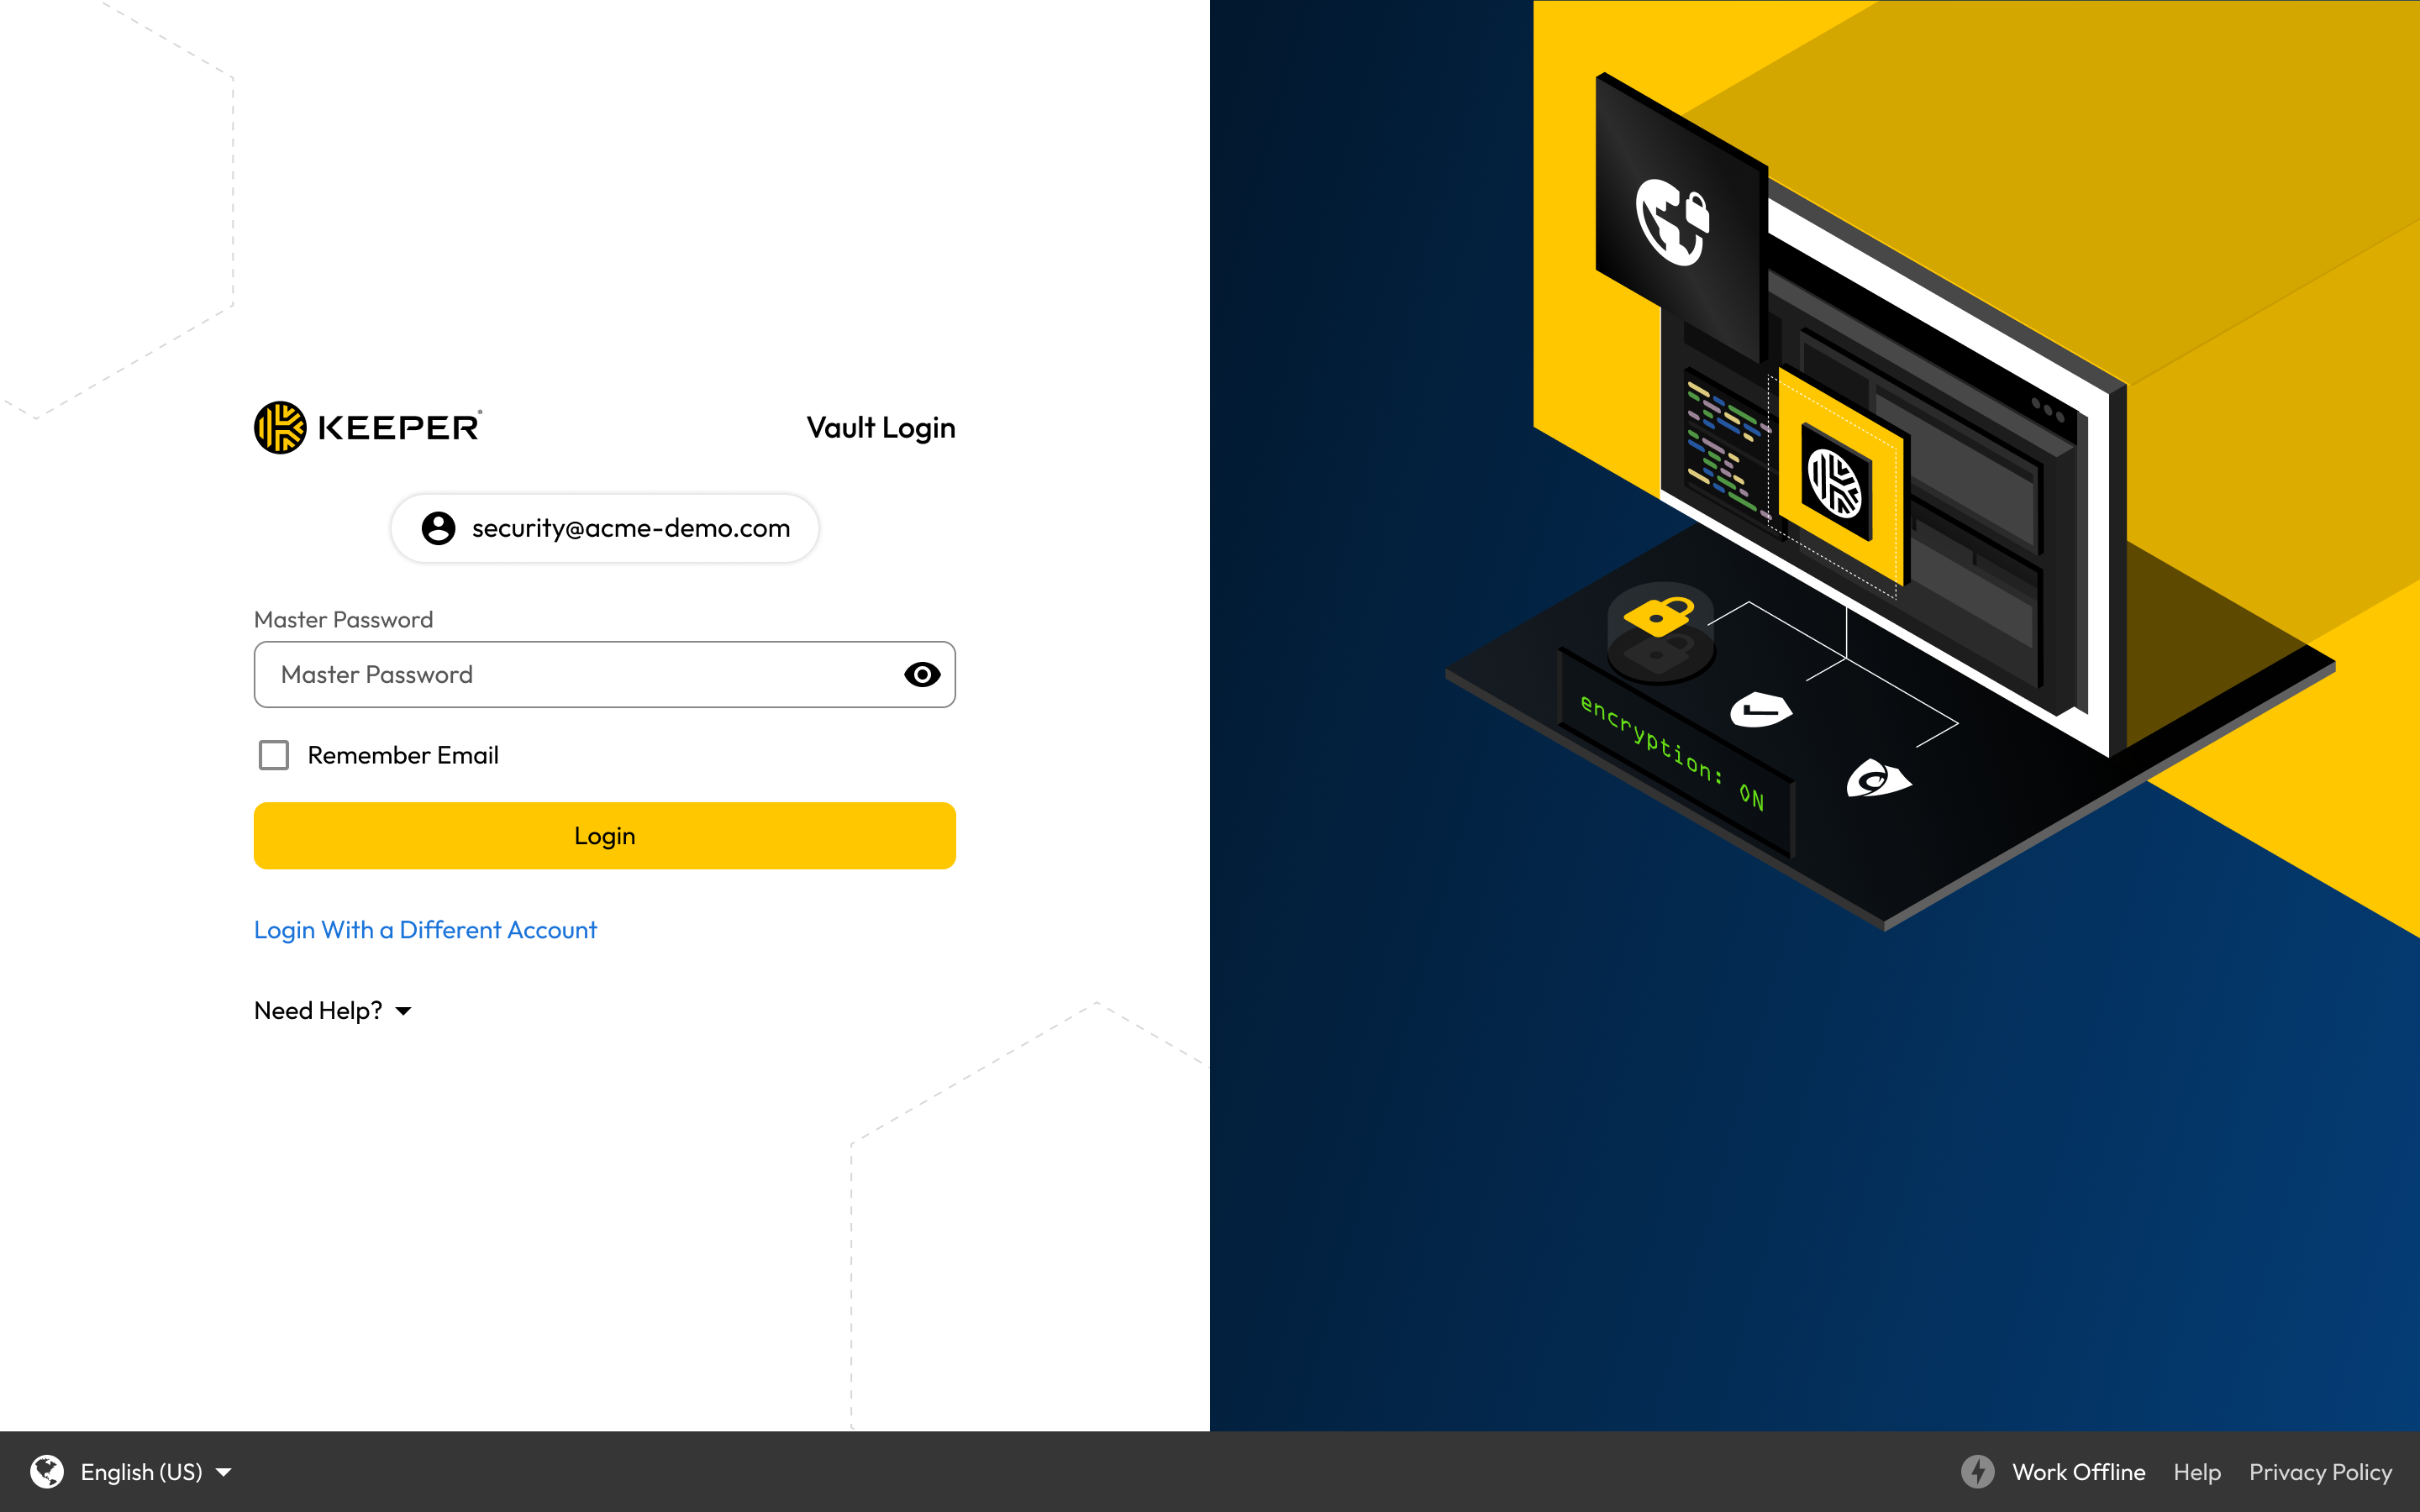
Task: Select Work Offline in footer
Action: click(x=2078, y=1472)
